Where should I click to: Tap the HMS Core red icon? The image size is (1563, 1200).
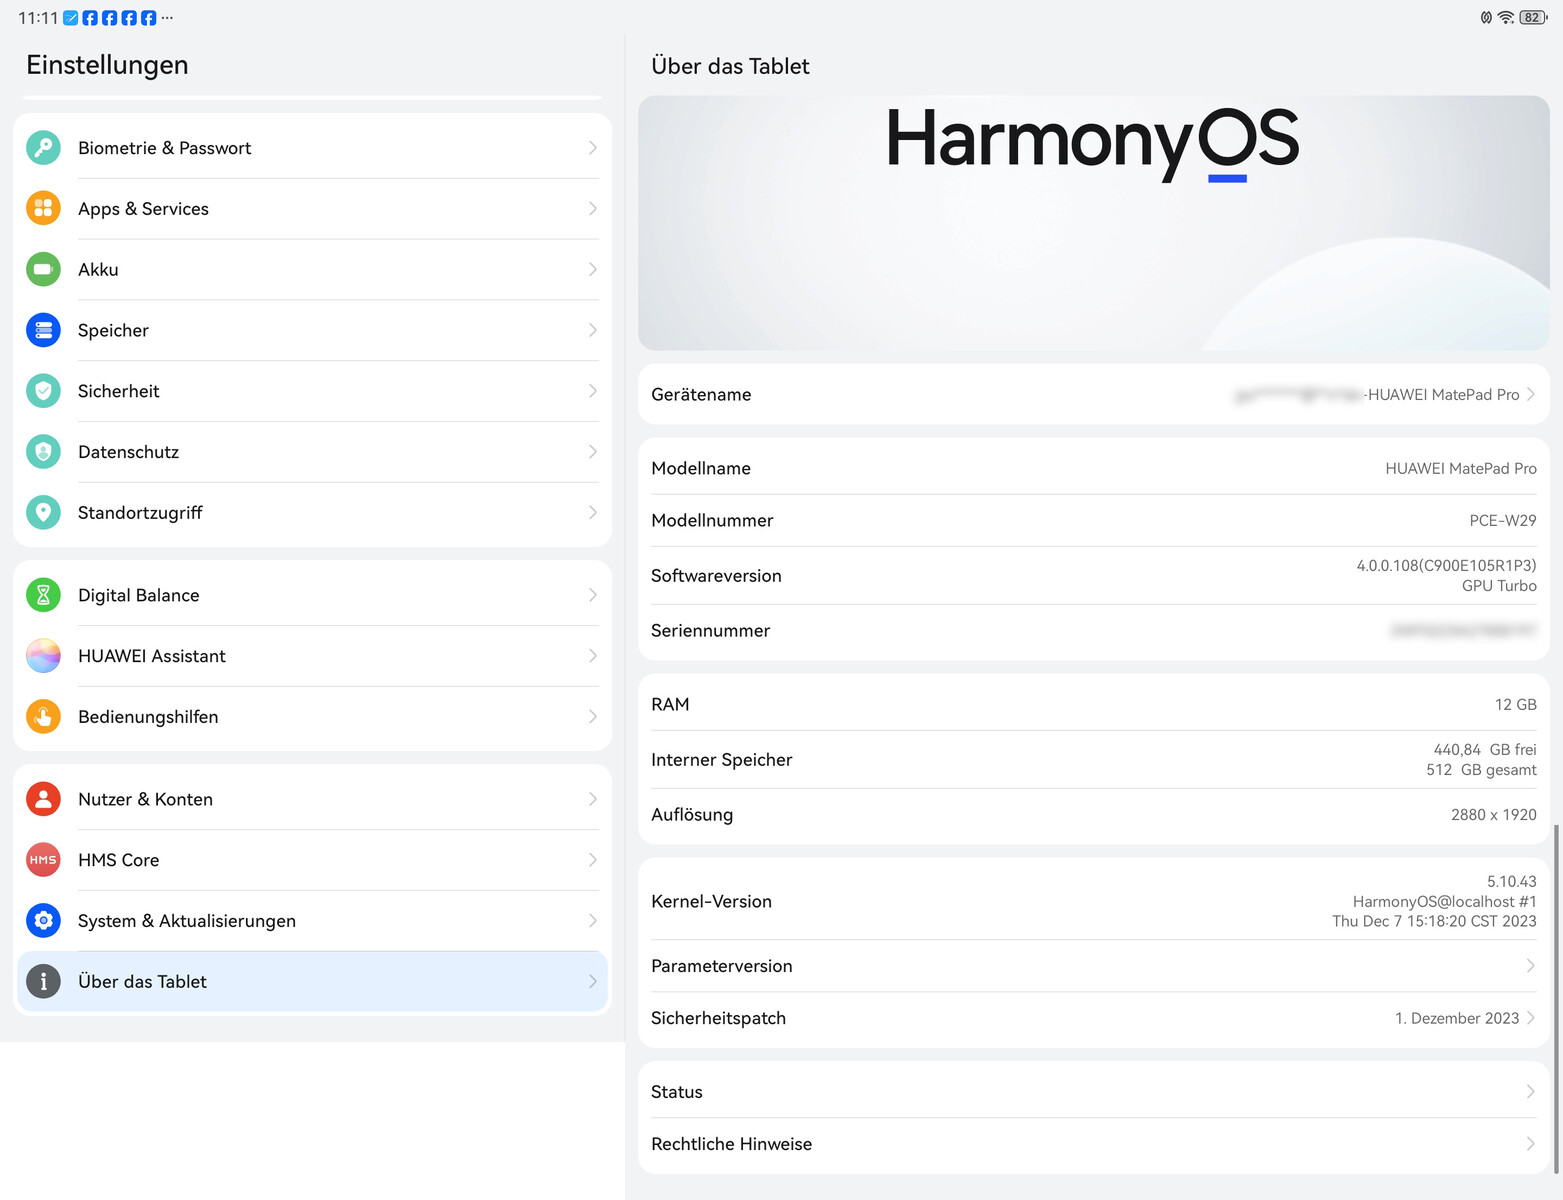click(43, 860)
